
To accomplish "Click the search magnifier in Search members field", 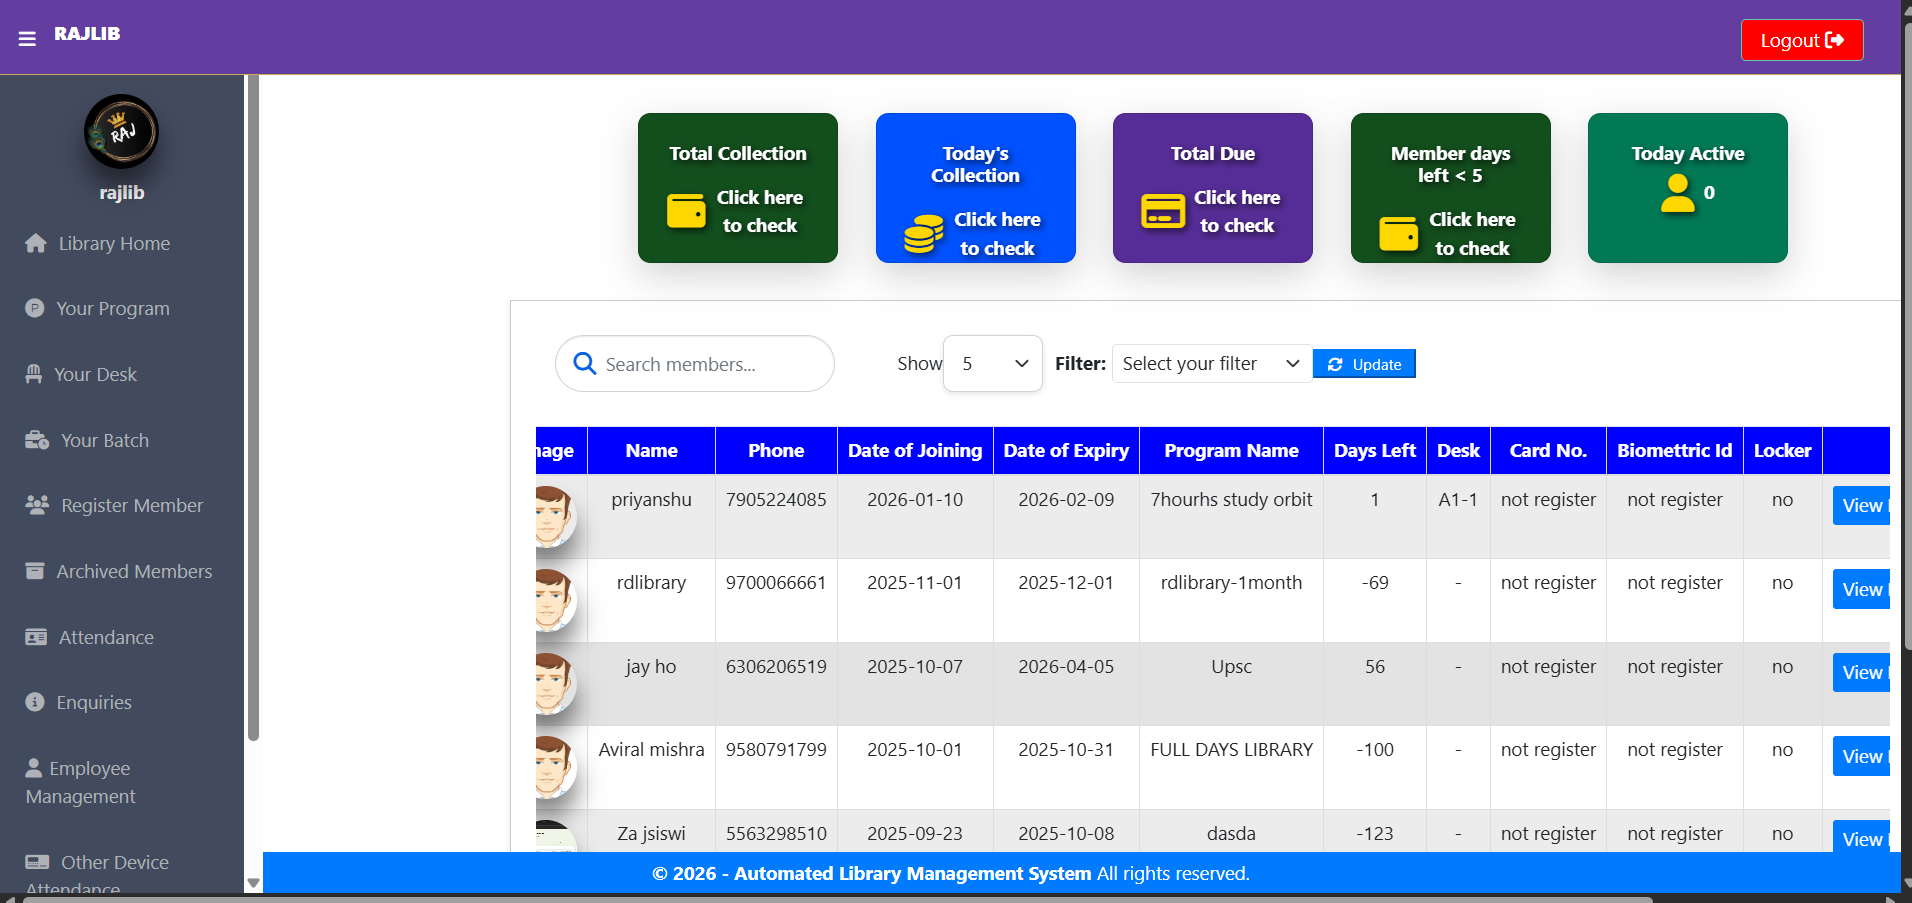I will pos(584,363).
